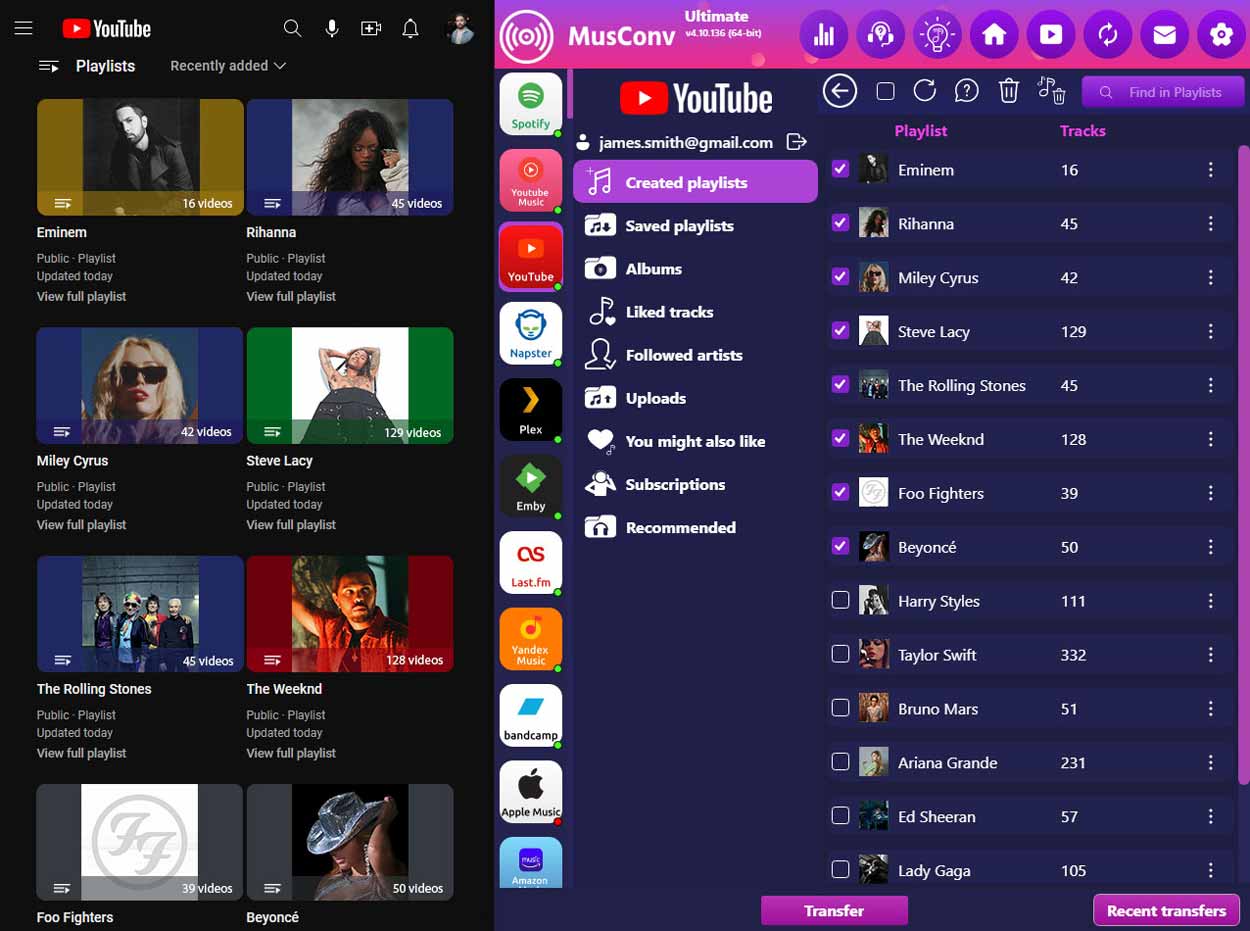Select Spotify in the service sidebar
The image size is (1250, 931).
tap(531, 104)
